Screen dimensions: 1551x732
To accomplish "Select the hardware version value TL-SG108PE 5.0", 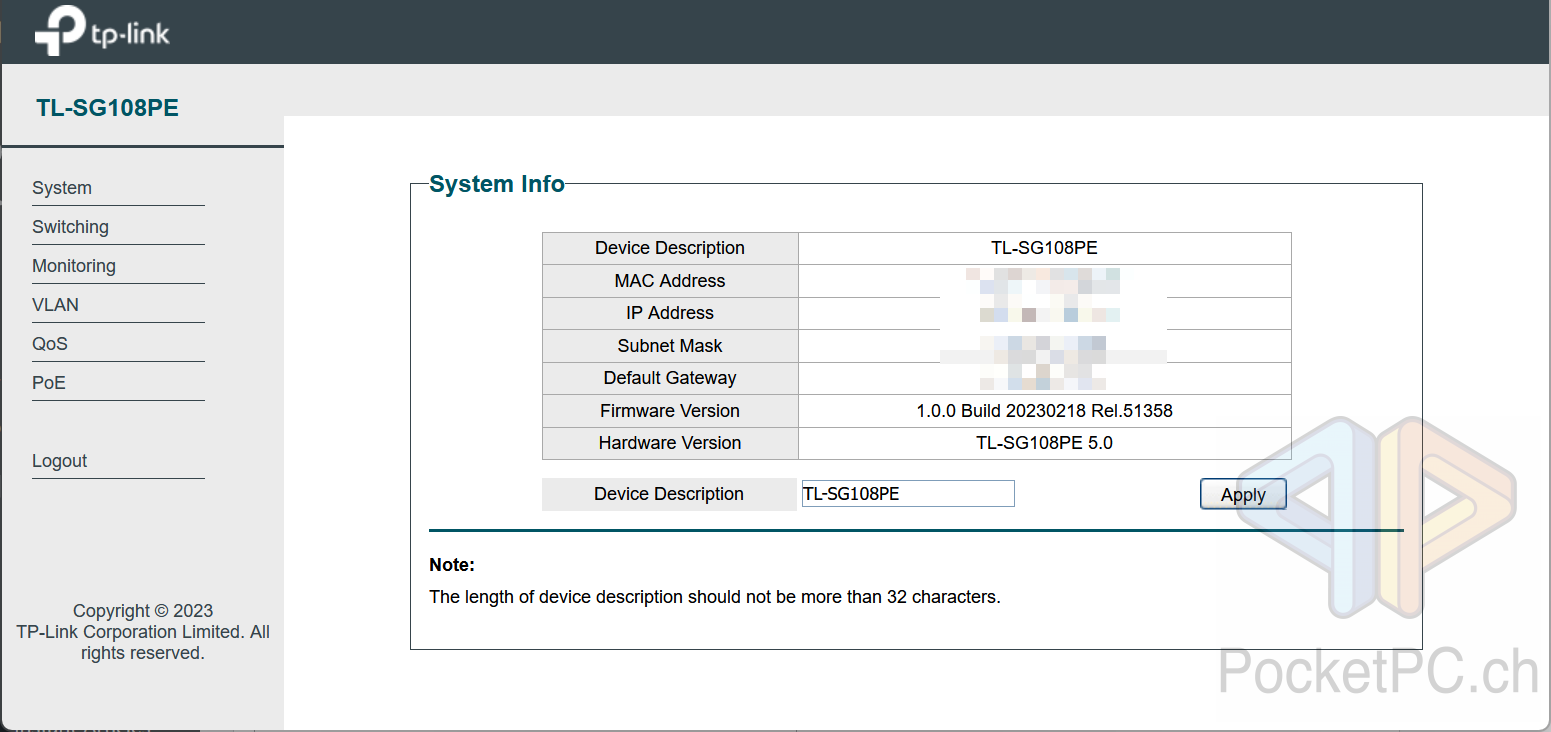I will (1044, 443).
